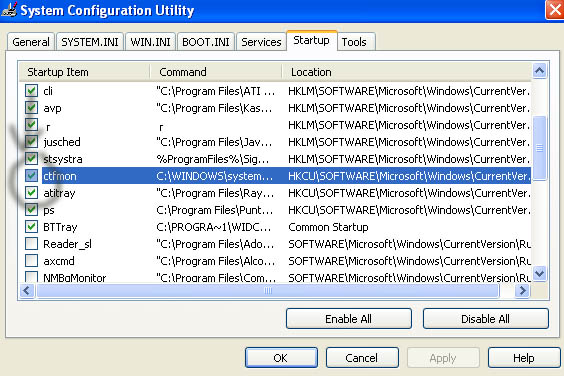
Task: Toggle the ctfmon startup checkbox
Action: (31, 176)
